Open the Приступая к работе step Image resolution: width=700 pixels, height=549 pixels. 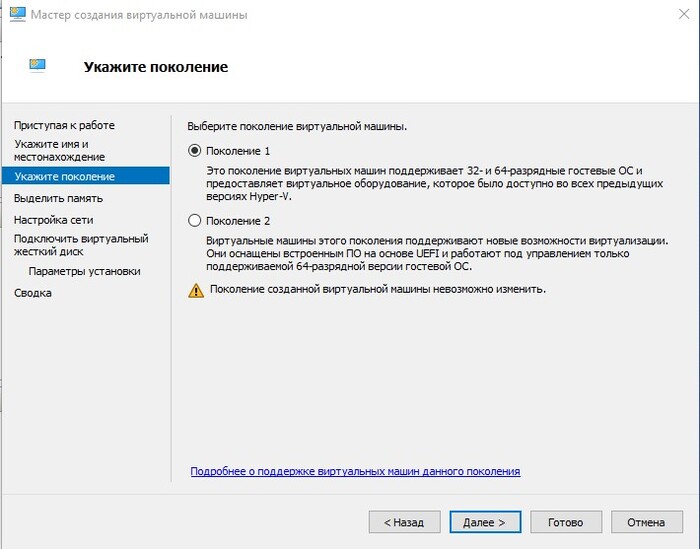(x=64, y=125)
